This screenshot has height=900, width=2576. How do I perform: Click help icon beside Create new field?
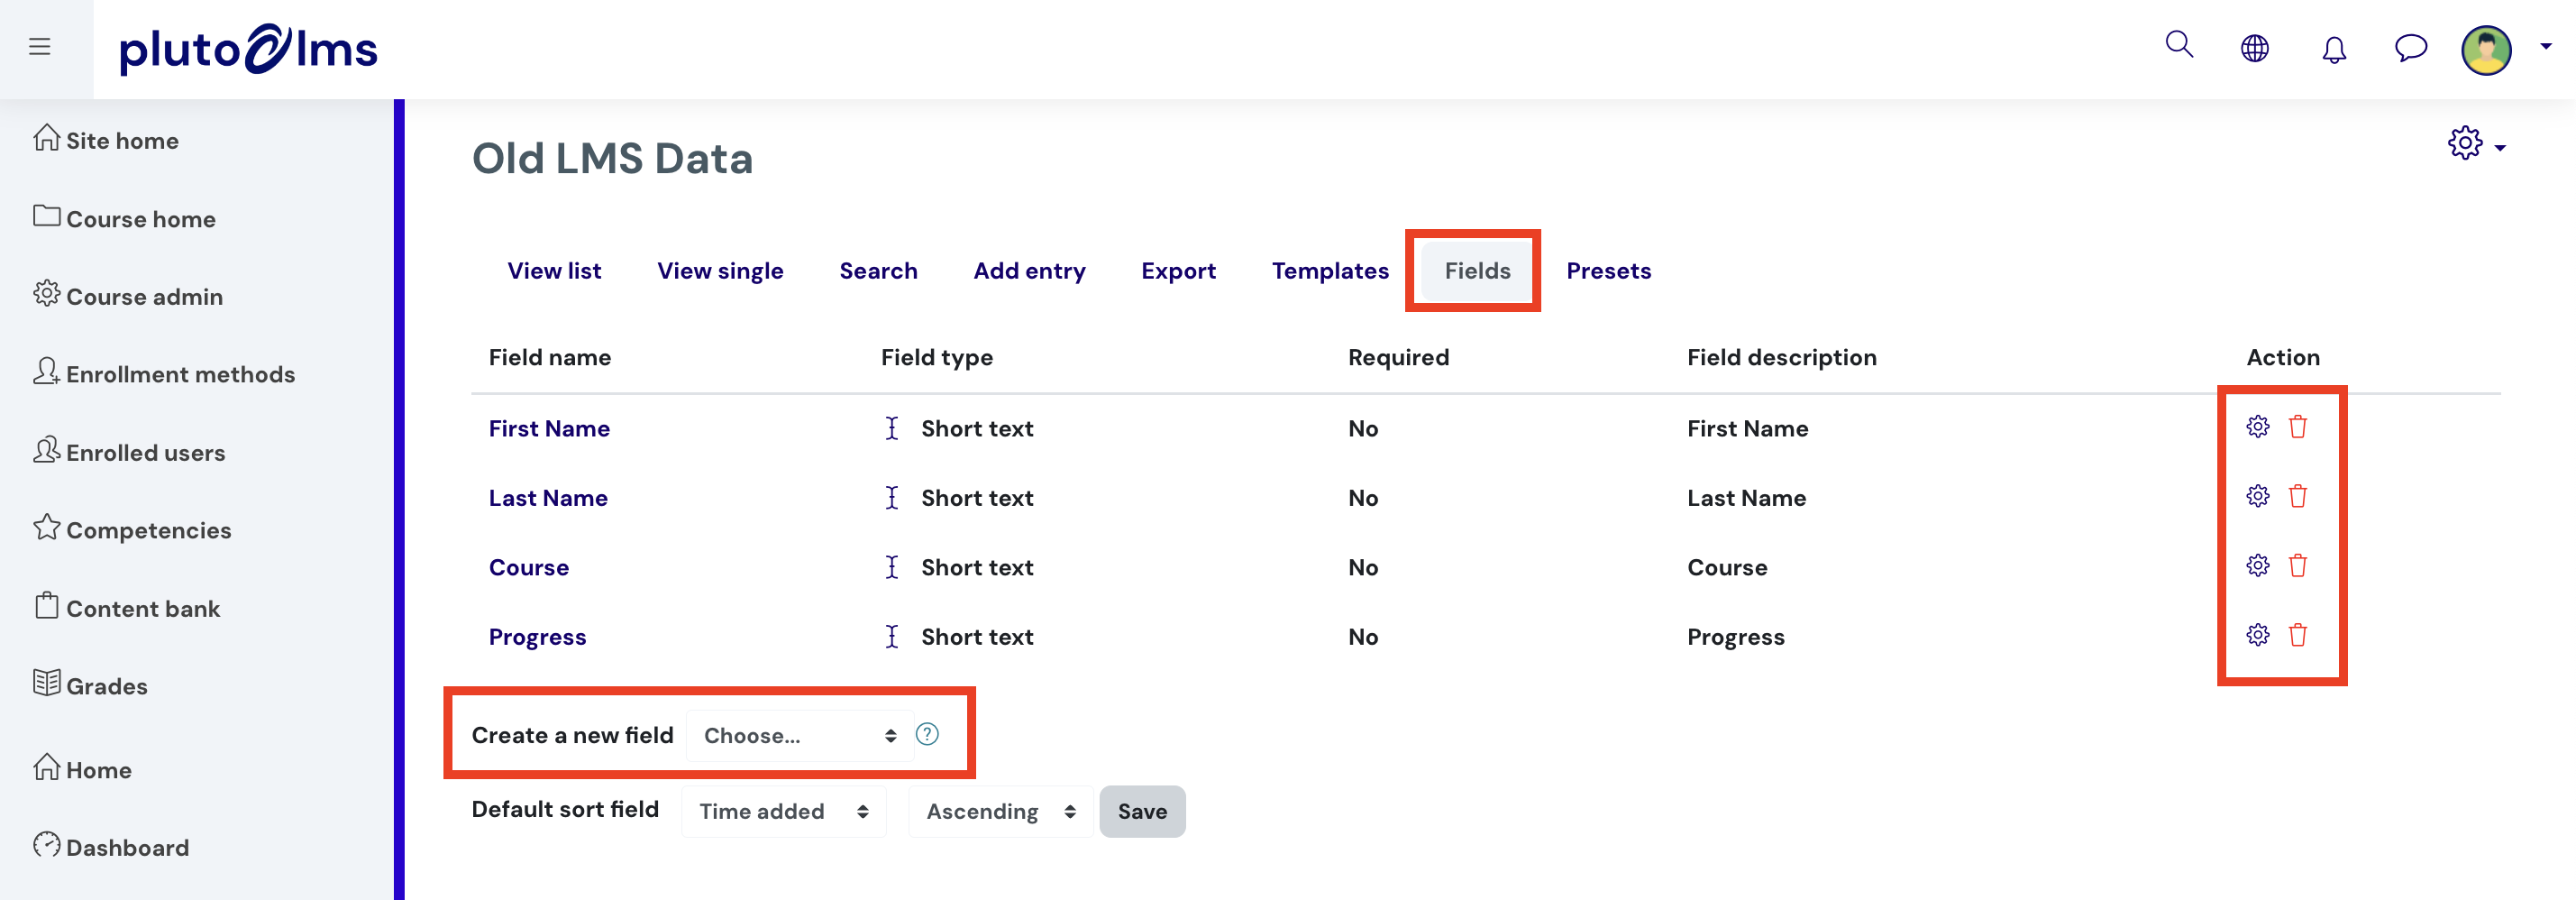pos(927,734)
